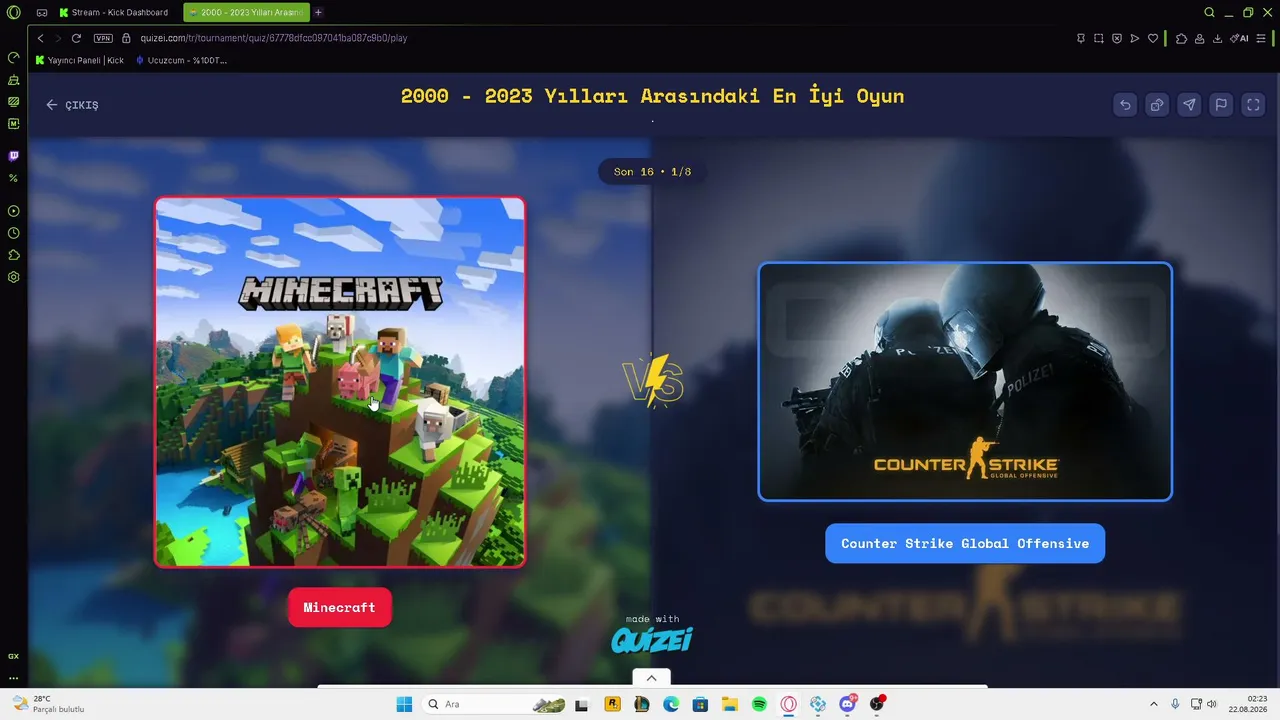Share the quiz with the paper-plane button

point(1189,105)
